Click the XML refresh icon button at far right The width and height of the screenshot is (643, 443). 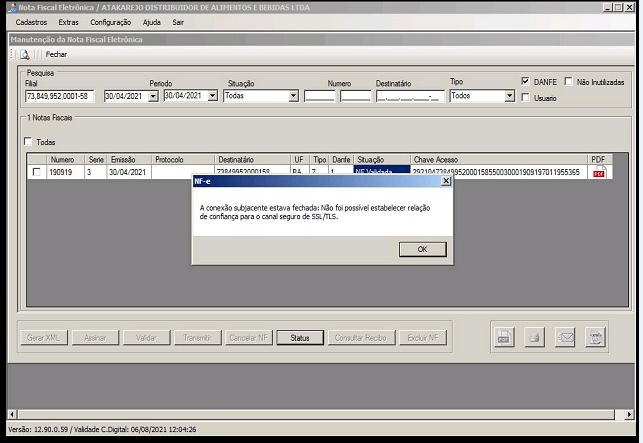click(595, 337)
